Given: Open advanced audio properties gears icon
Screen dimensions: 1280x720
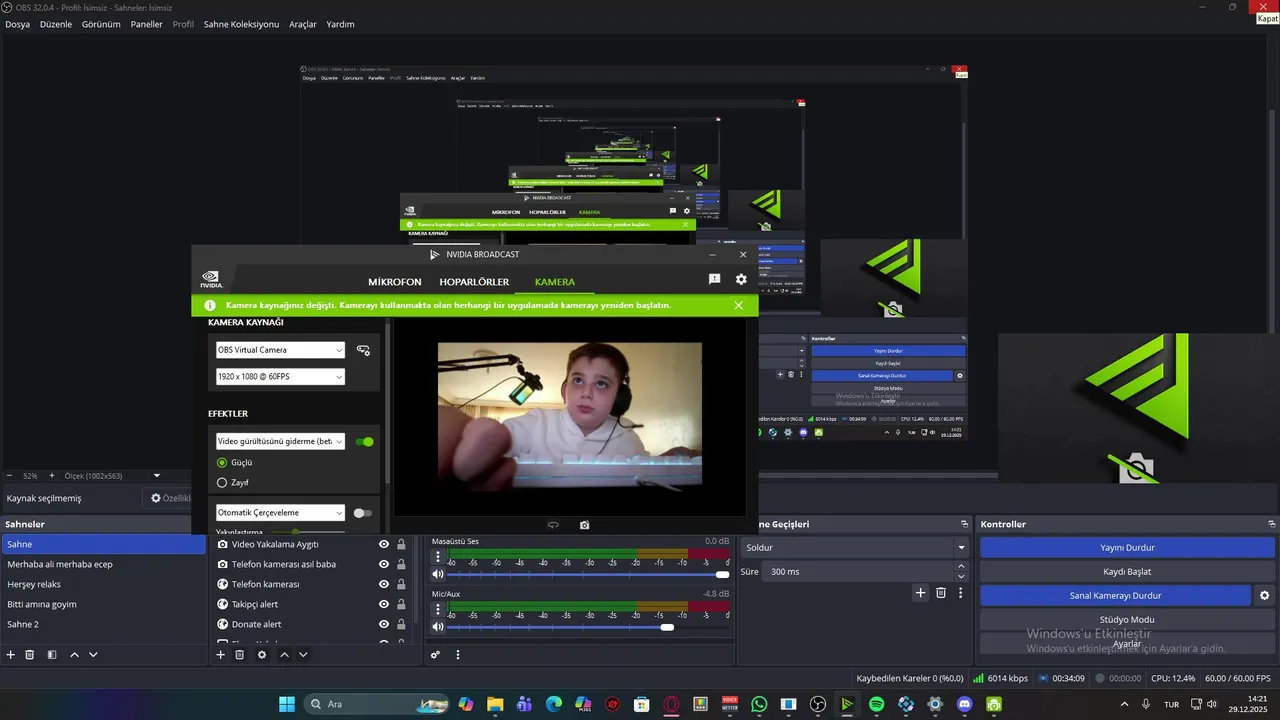Looking at the screenshot, I should coord(435,655).
